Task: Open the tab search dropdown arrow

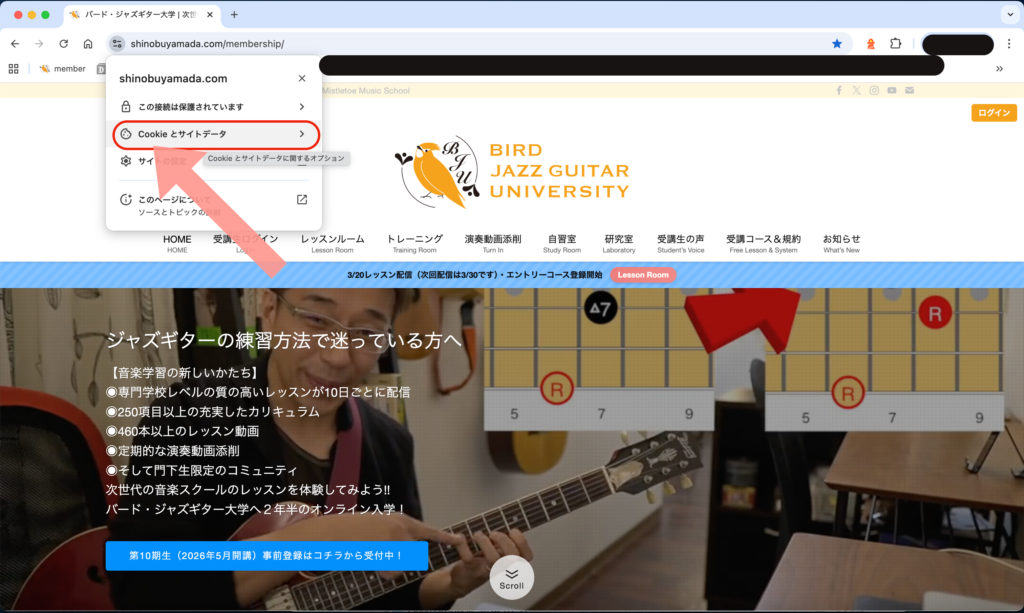Action: tap(1007, 15)
